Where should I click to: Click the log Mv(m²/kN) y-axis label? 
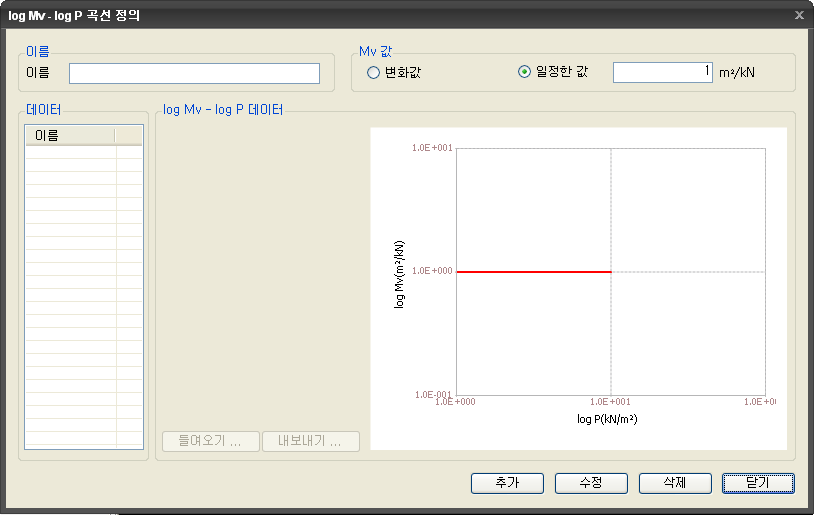400,273
